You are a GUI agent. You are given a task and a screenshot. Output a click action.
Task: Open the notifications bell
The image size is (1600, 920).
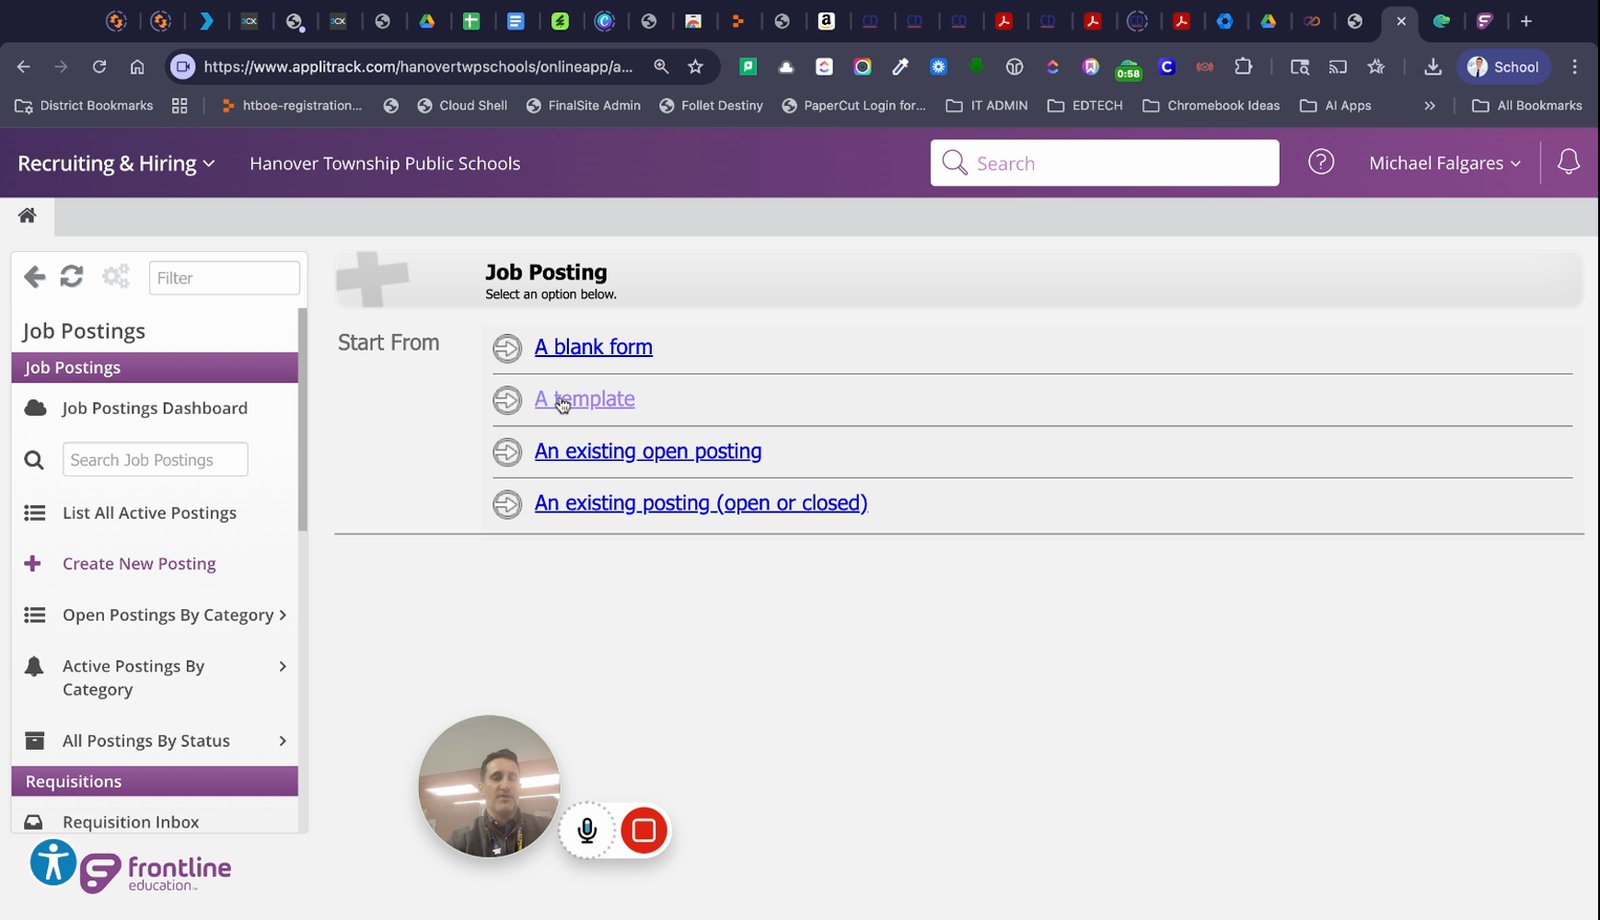[1569, 162]
